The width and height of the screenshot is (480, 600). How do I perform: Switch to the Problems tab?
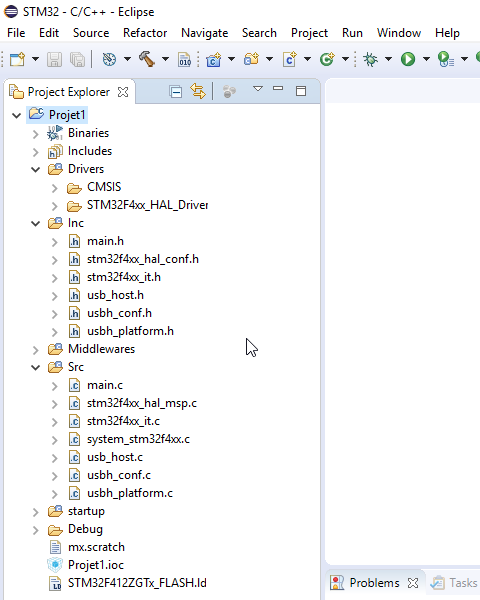(374, 583)
